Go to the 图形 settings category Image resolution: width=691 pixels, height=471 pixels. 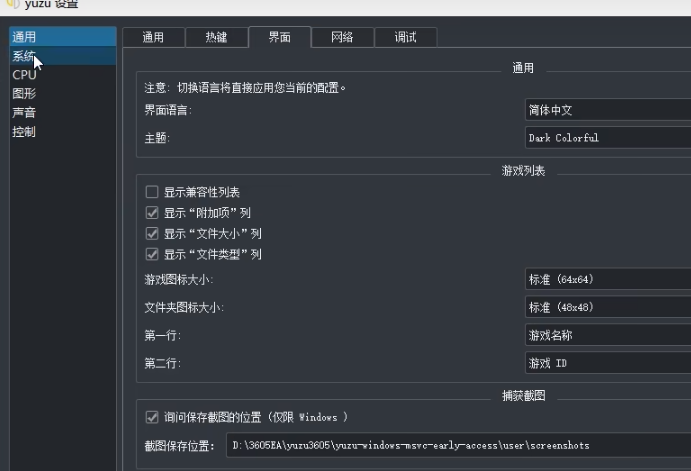[24, 94]
